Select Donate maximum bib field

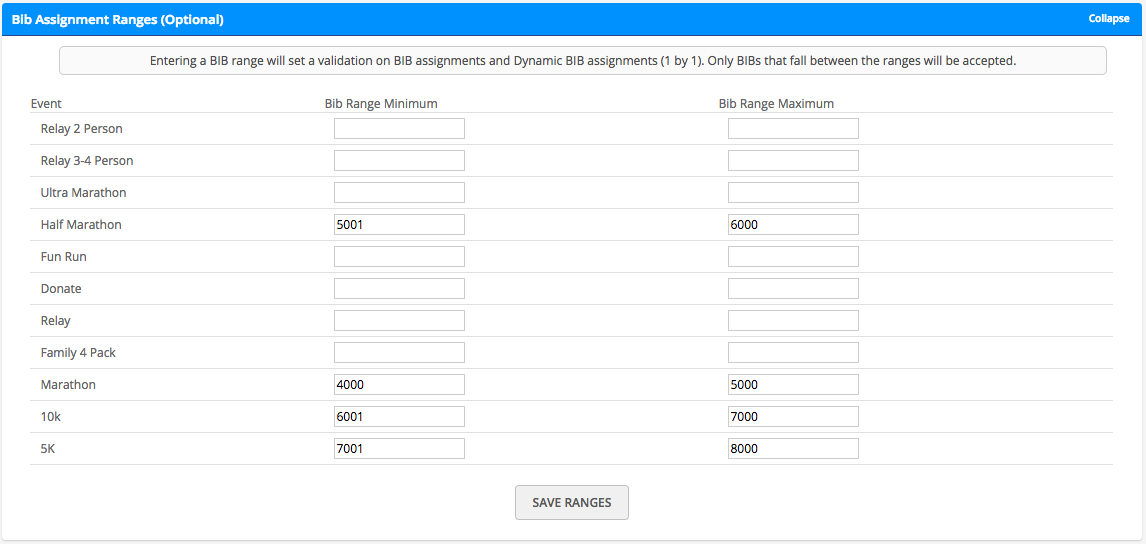point(793,288)
